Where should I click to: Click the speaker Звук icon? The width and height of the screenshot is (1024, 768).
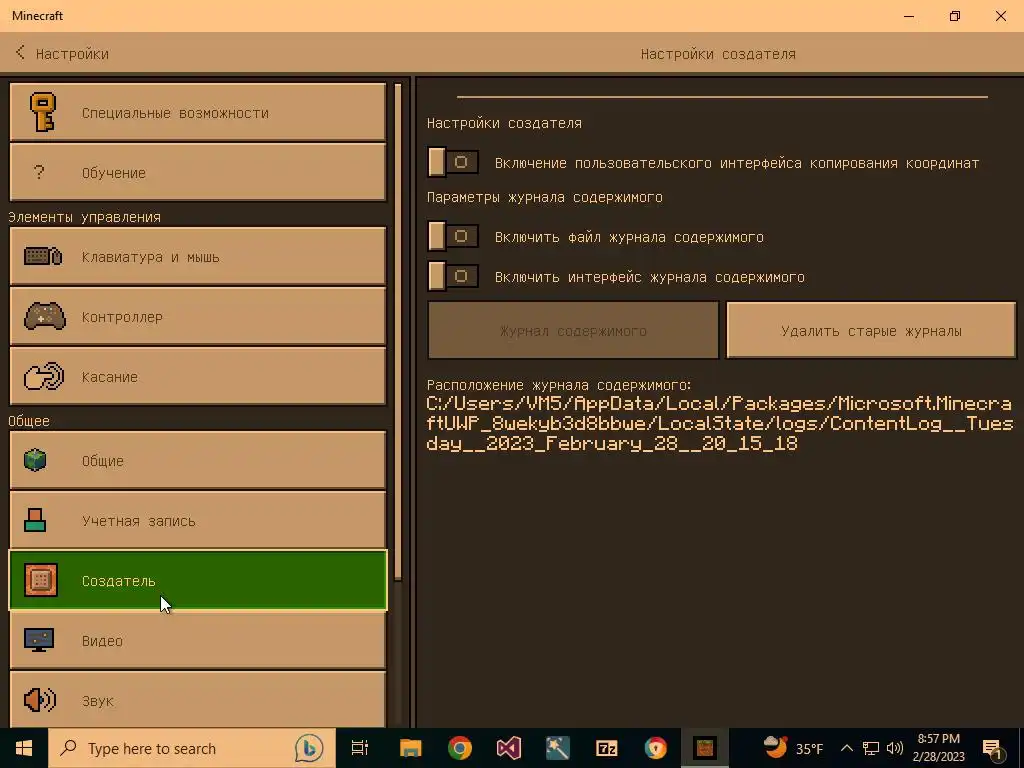pos(40,700)
